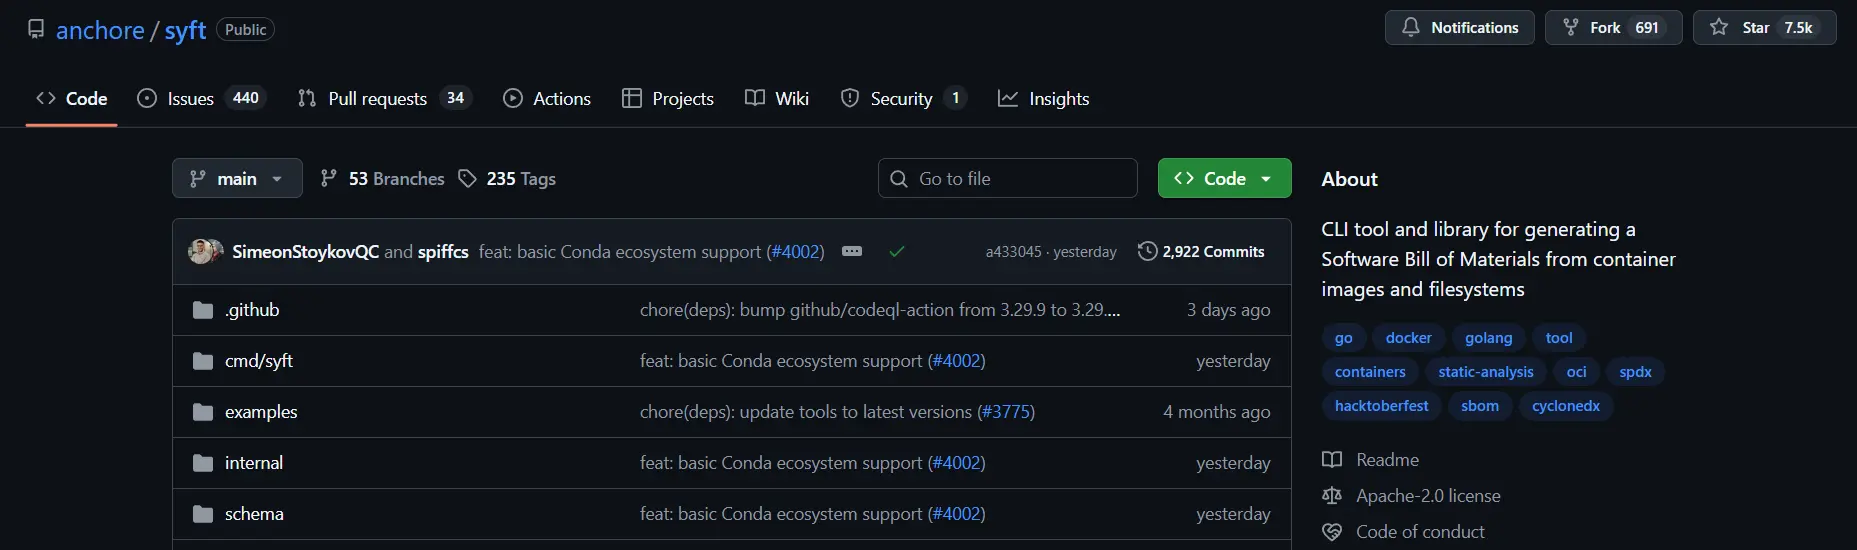Open the anchore owner link
Viewport: 1857px width, 550px height.
[100, 31]
